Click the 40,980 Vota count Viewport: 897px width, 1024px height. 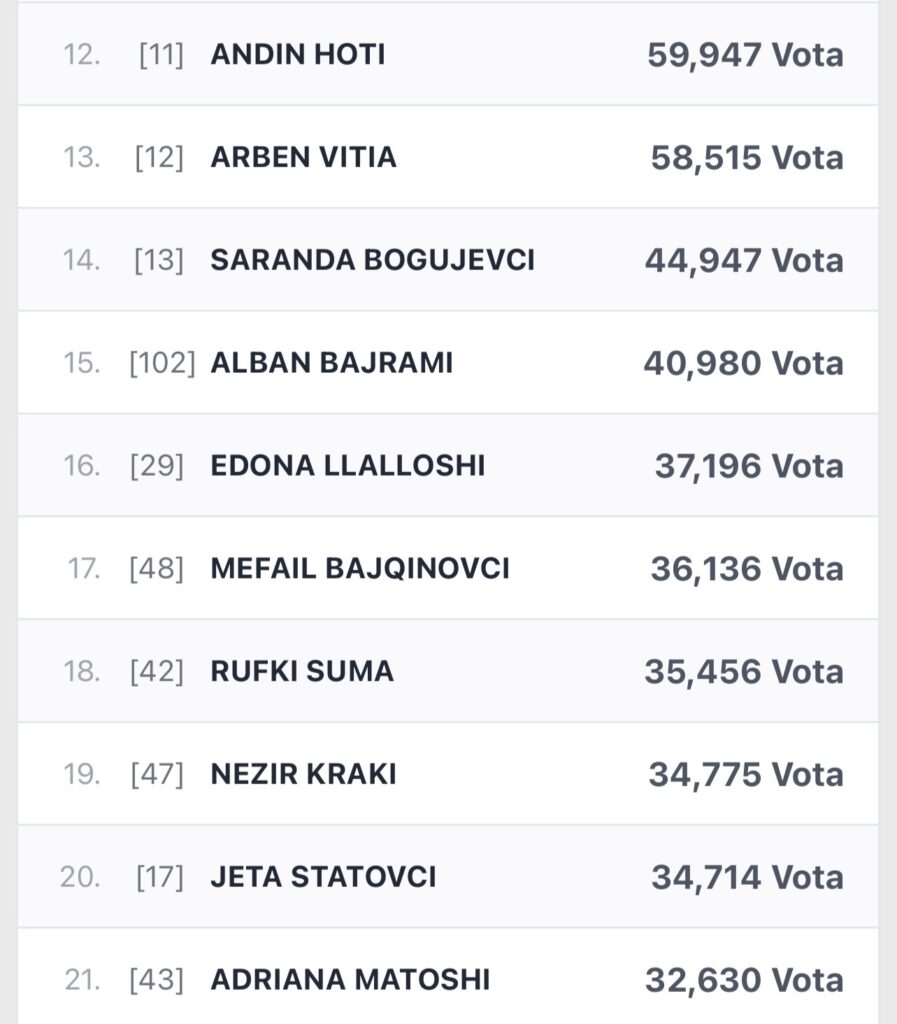(743, 363)
